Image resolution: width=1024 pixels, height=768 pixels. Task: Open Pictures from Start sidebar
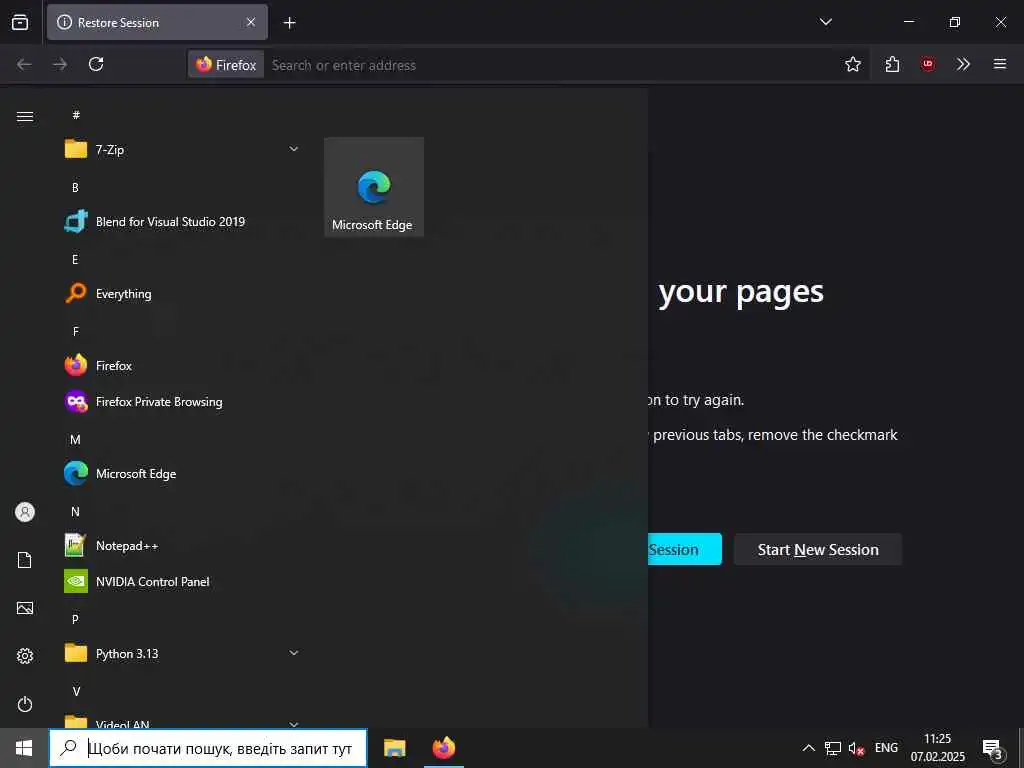coord(25,608)
